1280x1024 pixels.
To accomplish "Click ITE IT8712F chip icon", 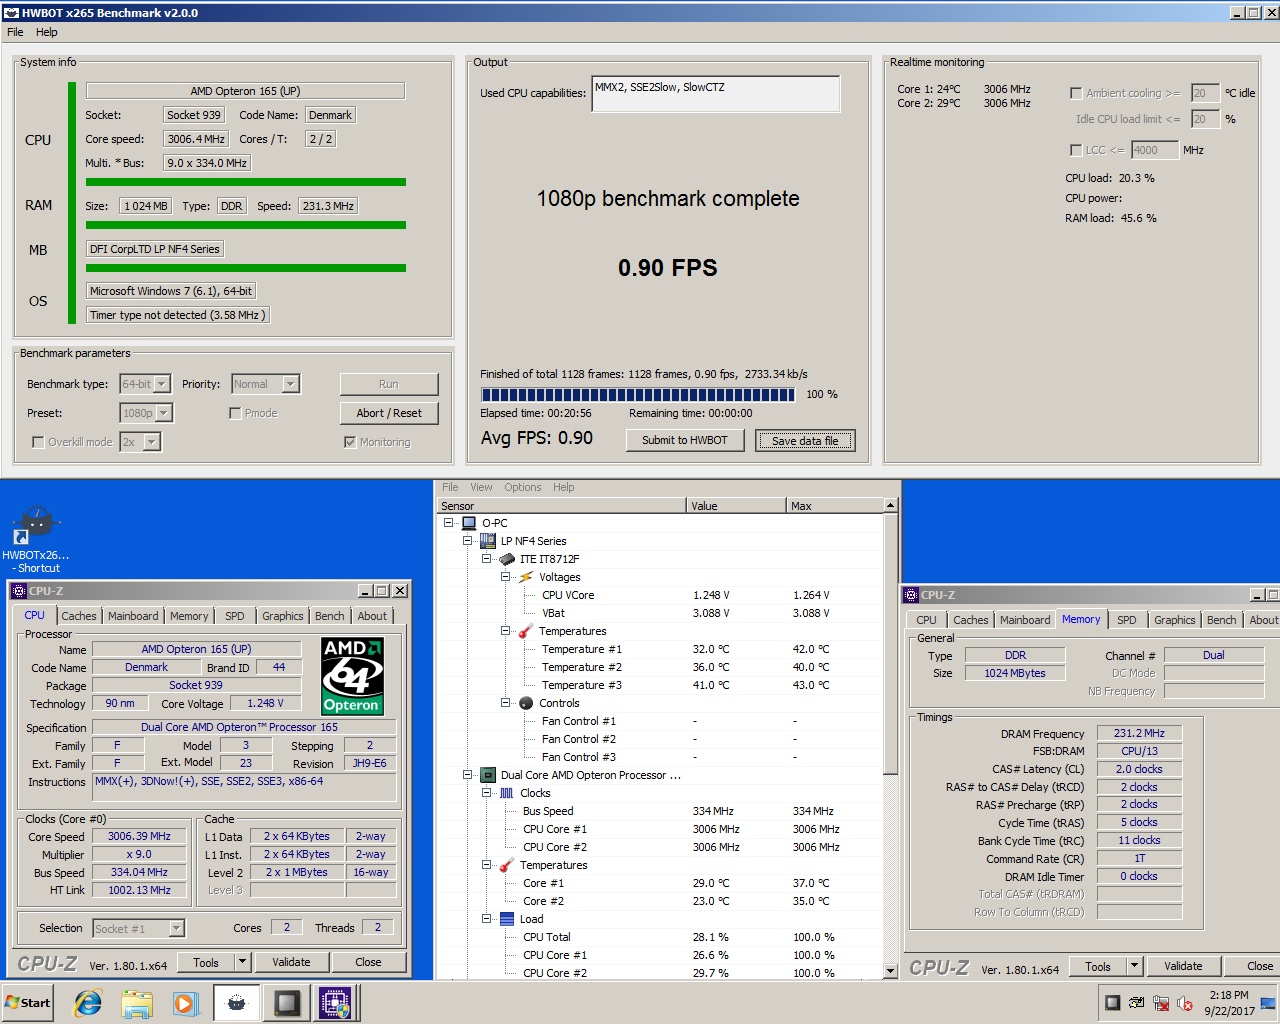I will [x=508, y=559].
